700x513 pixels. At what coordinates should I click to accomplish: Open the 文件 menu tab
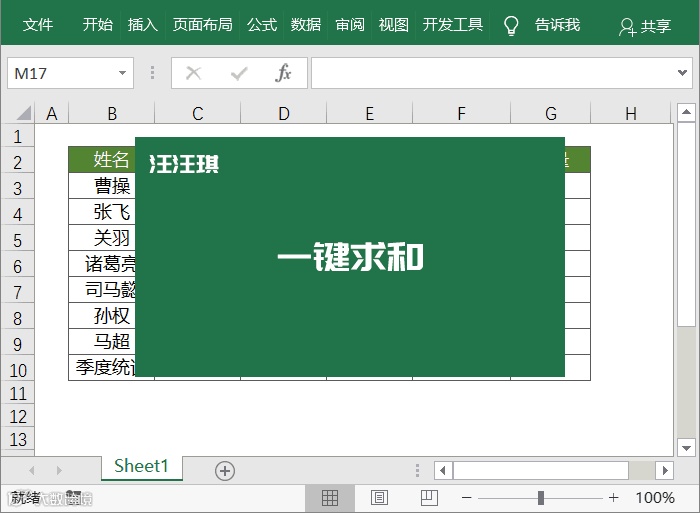pyautogui.click(x=38, y=25)
